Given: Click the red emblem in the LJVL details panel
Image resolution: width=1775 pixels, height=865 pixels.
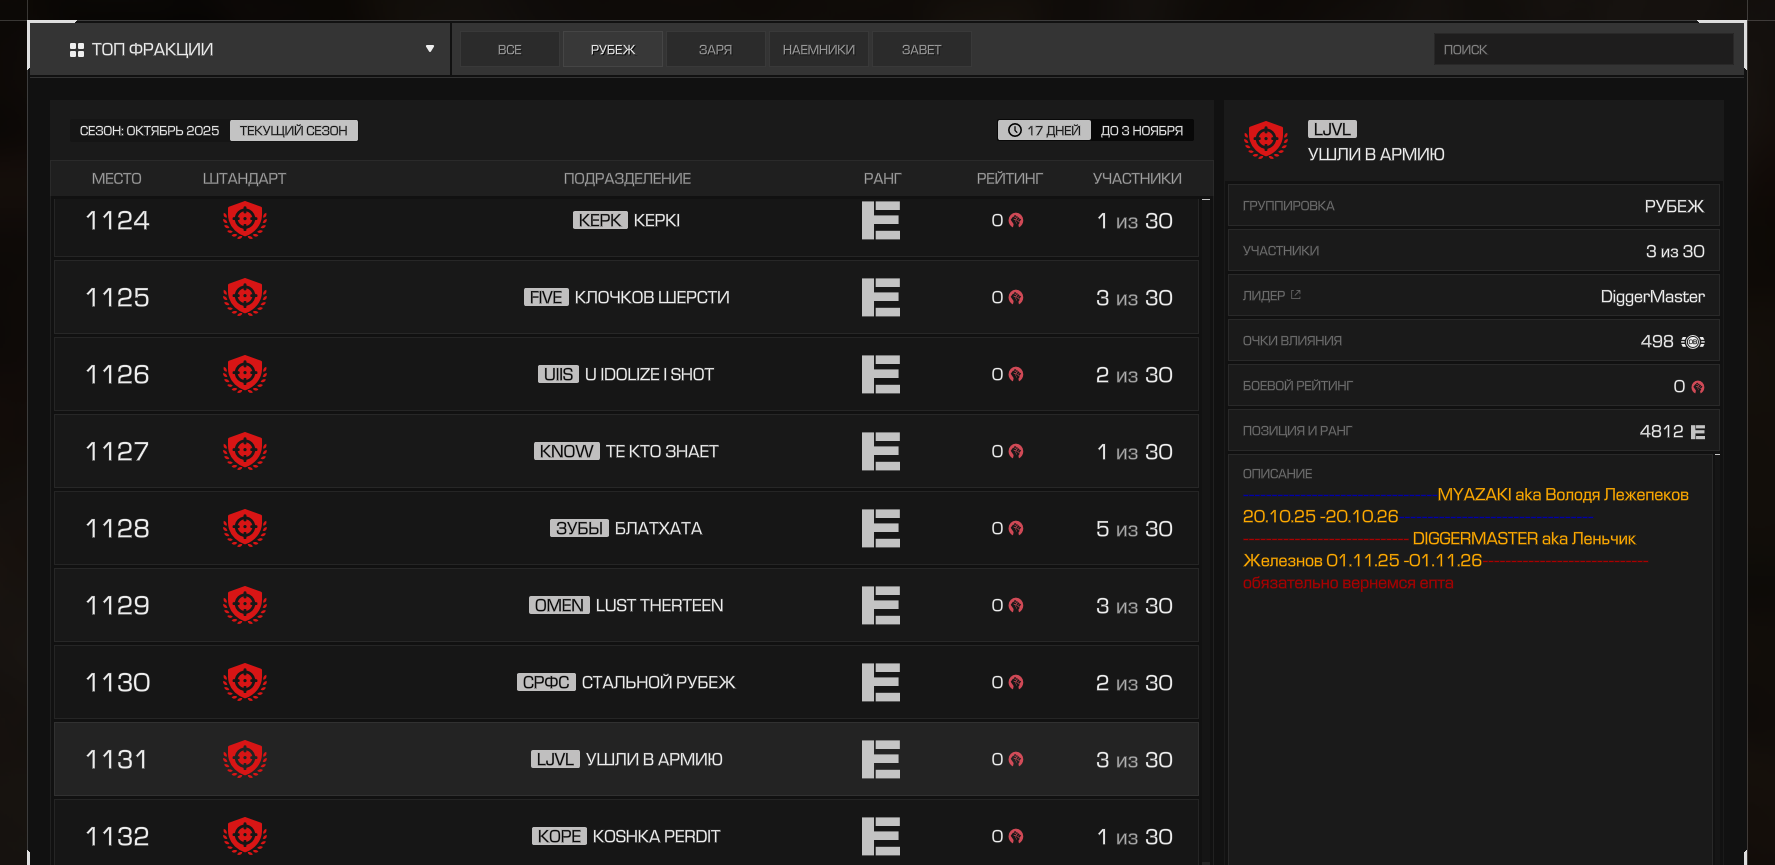Looking at the screenshot, I should (1266, 140).
